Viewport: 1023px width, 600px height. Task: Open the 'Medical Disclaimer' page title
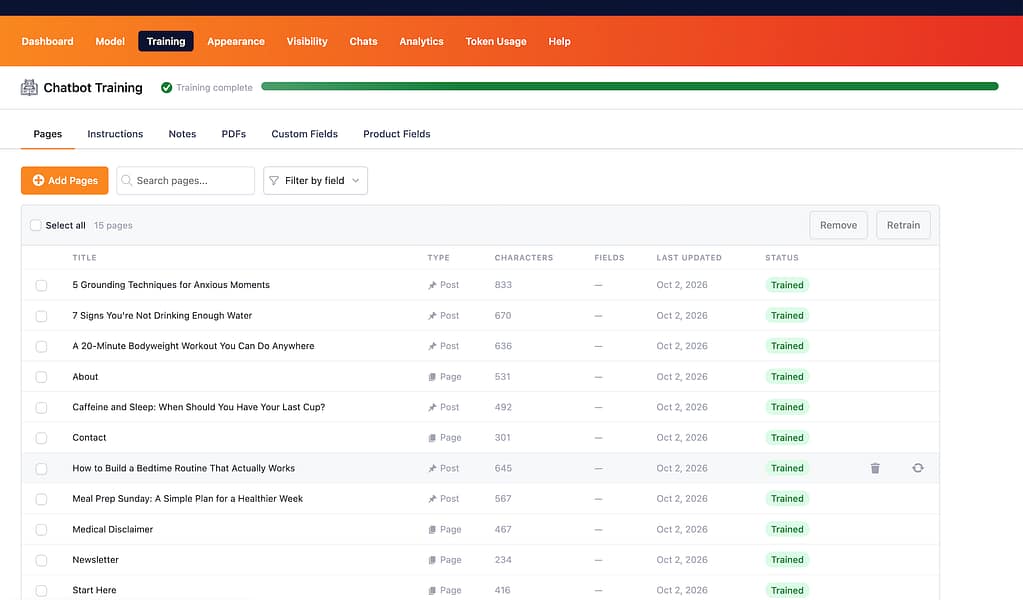112,530
